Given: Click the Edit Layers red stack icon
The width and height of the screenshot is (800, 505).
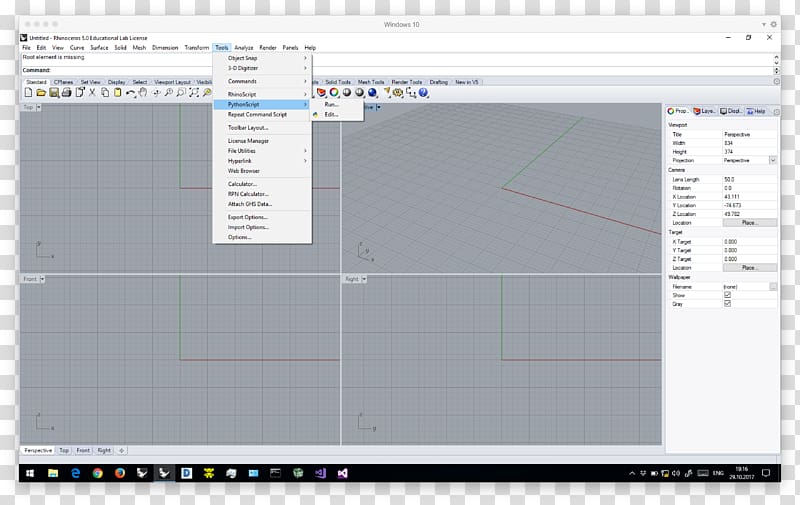Looking at the screenshot, I should point(321,92).
